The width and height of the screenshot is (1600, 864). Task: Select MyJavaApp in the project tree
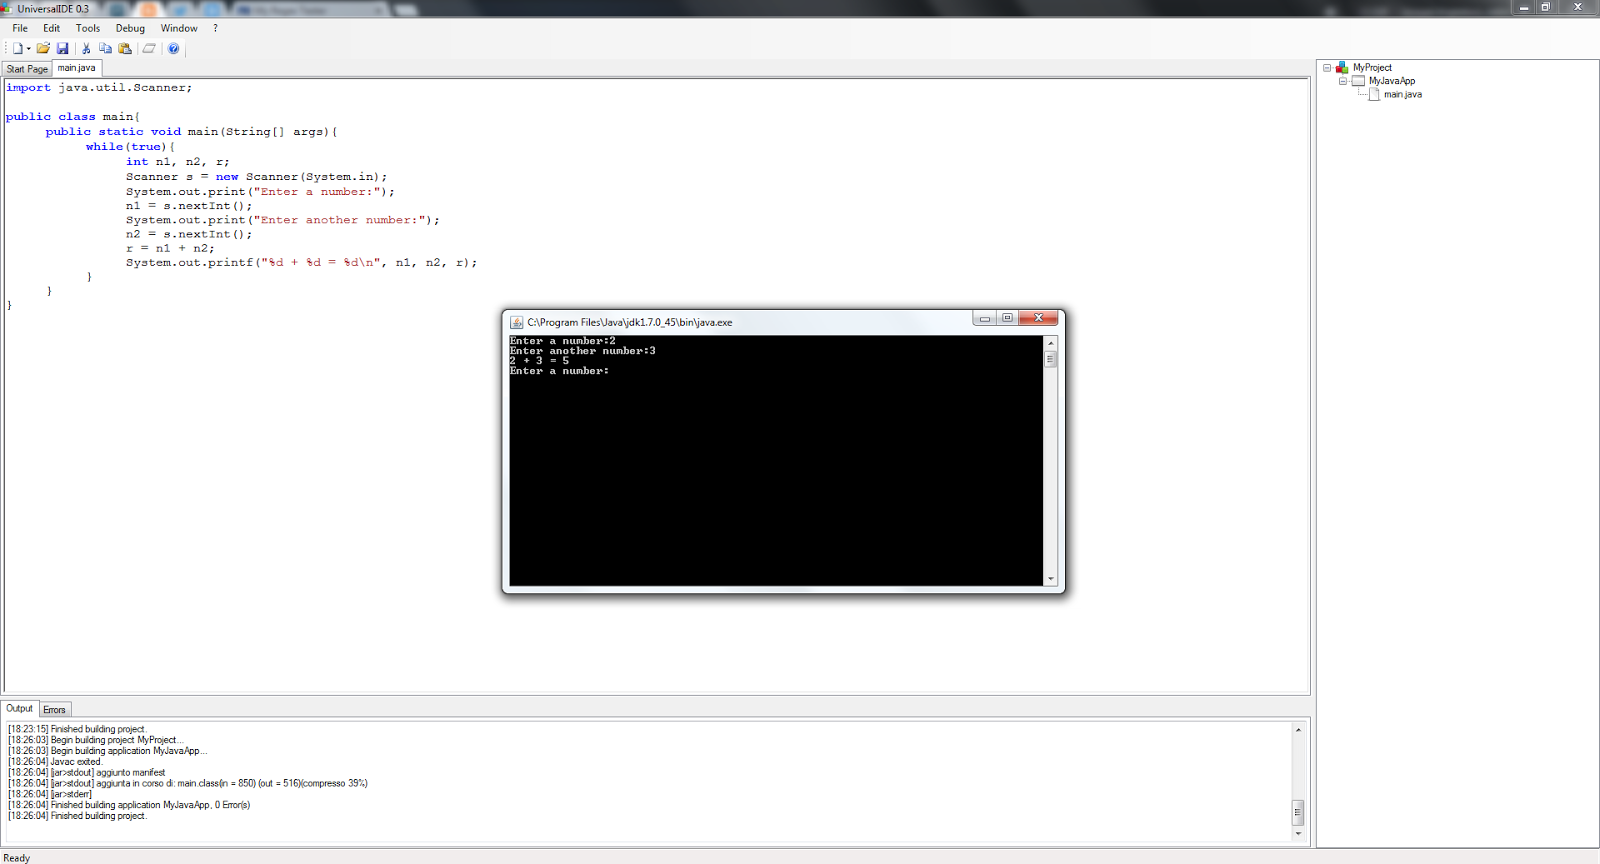pyautogui.click(x=1392, y=81)
